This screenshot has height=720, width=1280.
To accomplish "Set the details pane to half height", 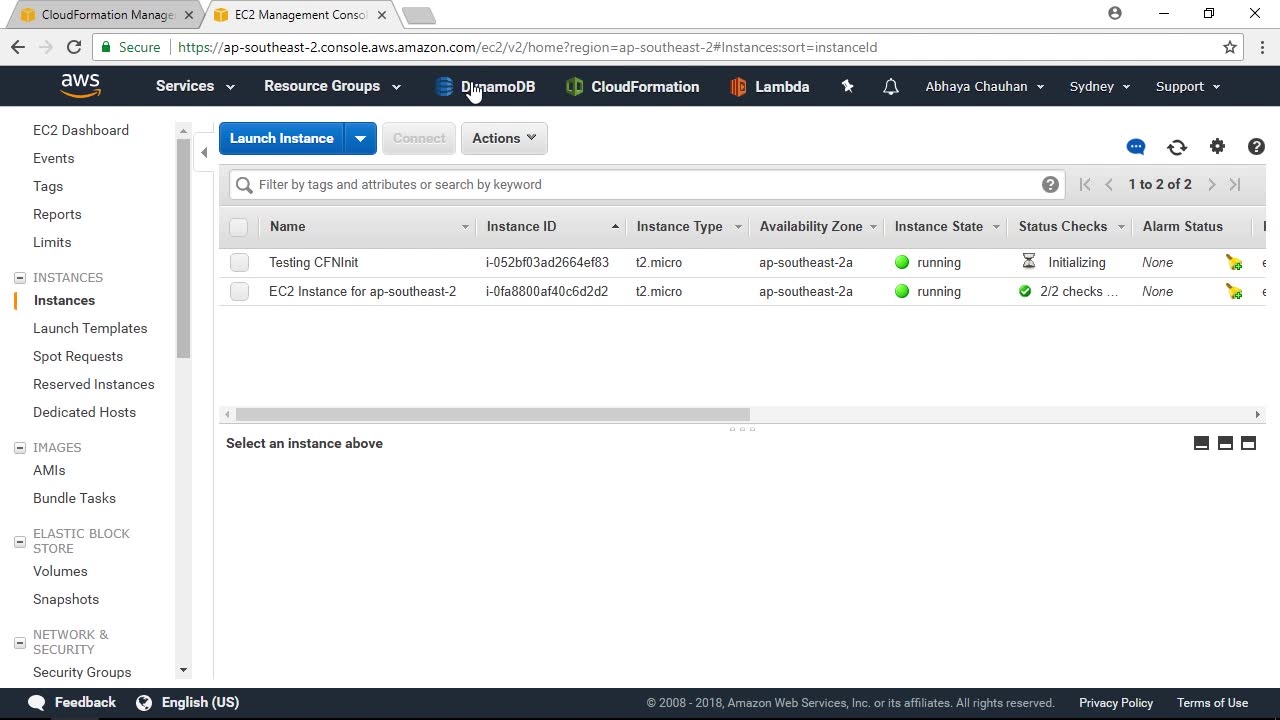I will point(1225,443).
